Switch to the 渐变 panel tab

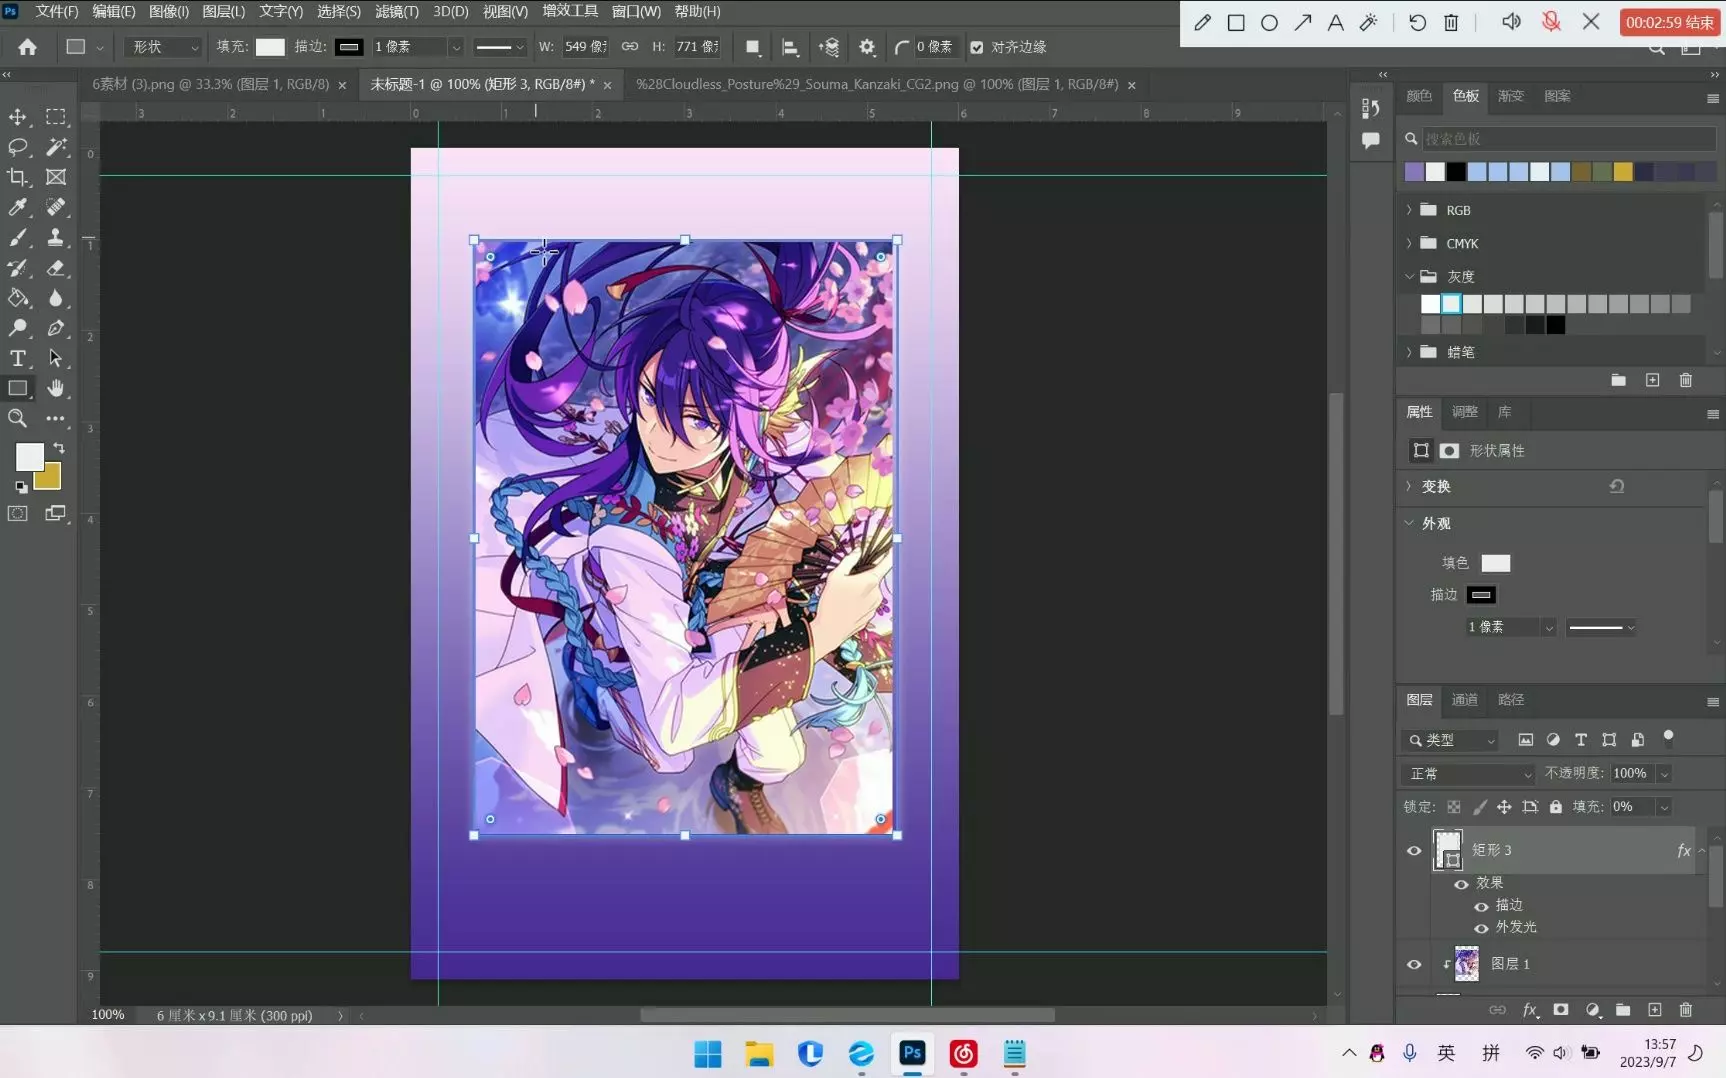(x=1510, y=96)
